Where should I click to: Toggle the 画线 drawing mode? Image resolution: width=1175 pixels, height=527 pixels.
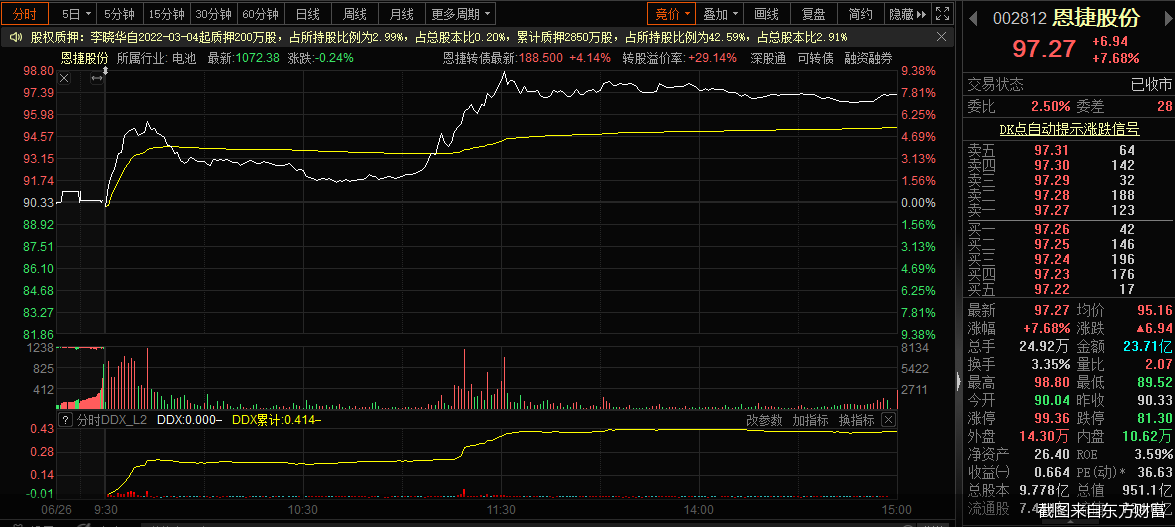tap(766, 14)
